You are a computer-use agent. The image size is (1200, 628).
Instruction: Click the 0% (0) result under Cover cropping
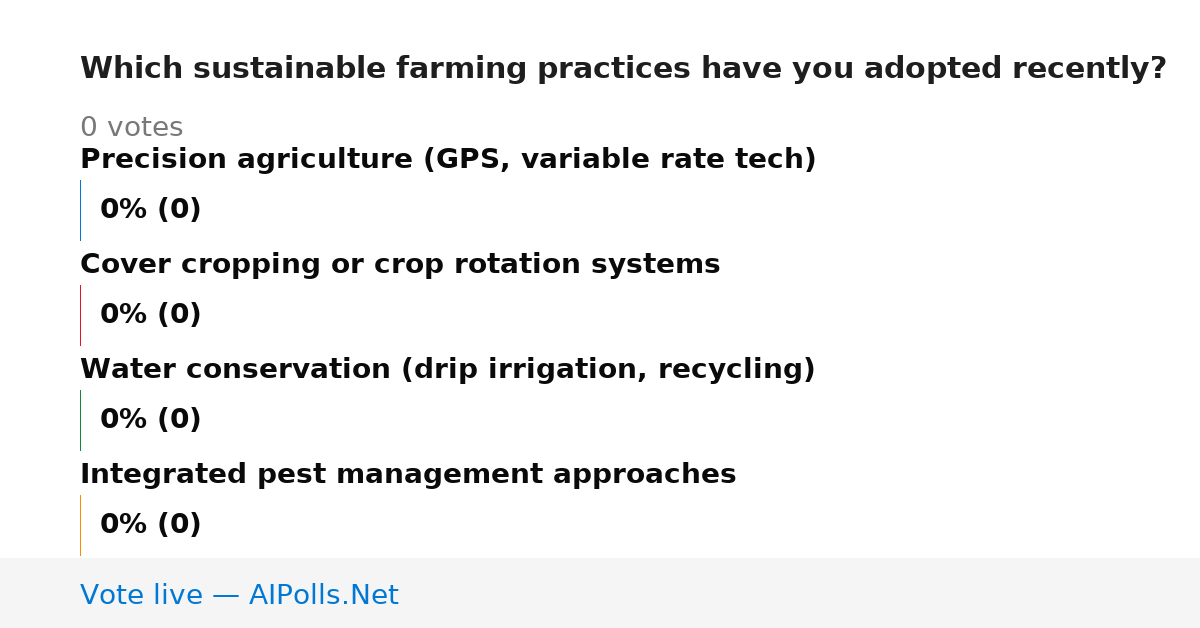pyautogui.click(x=151, y=315)
